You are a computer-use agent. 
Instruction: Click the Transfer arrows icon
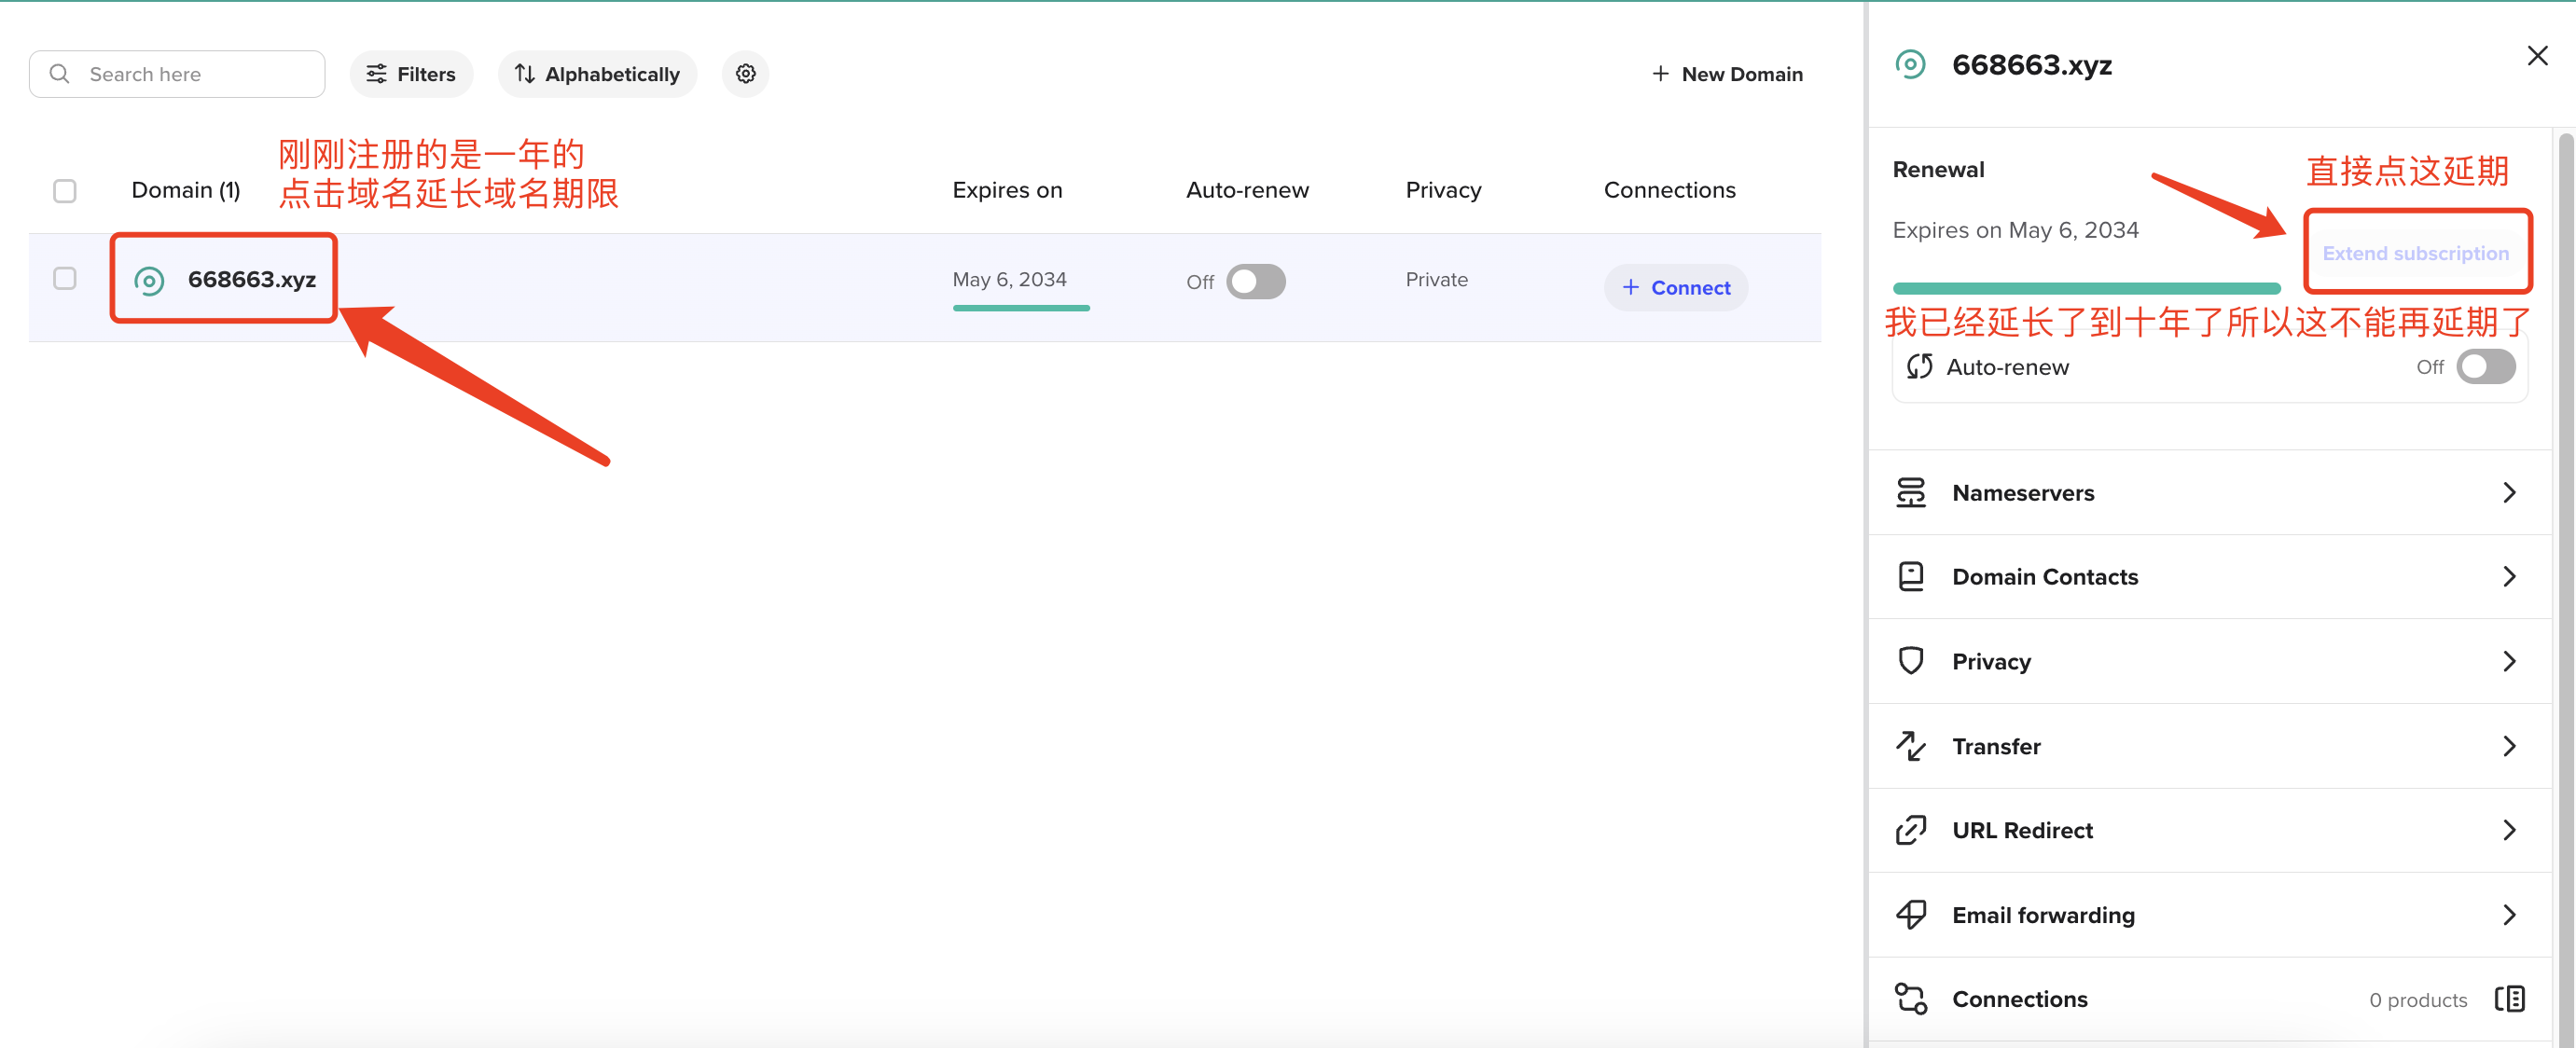(1910, 746)
